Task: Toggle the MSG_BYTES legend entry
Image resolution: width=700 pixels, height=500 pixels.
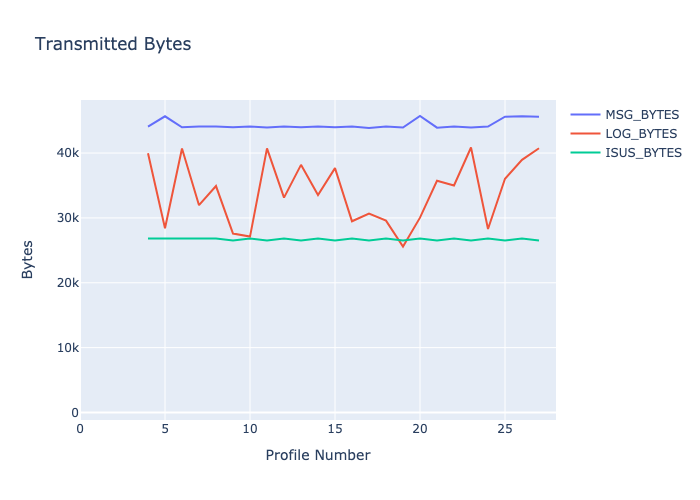Action: click(640, 114)
